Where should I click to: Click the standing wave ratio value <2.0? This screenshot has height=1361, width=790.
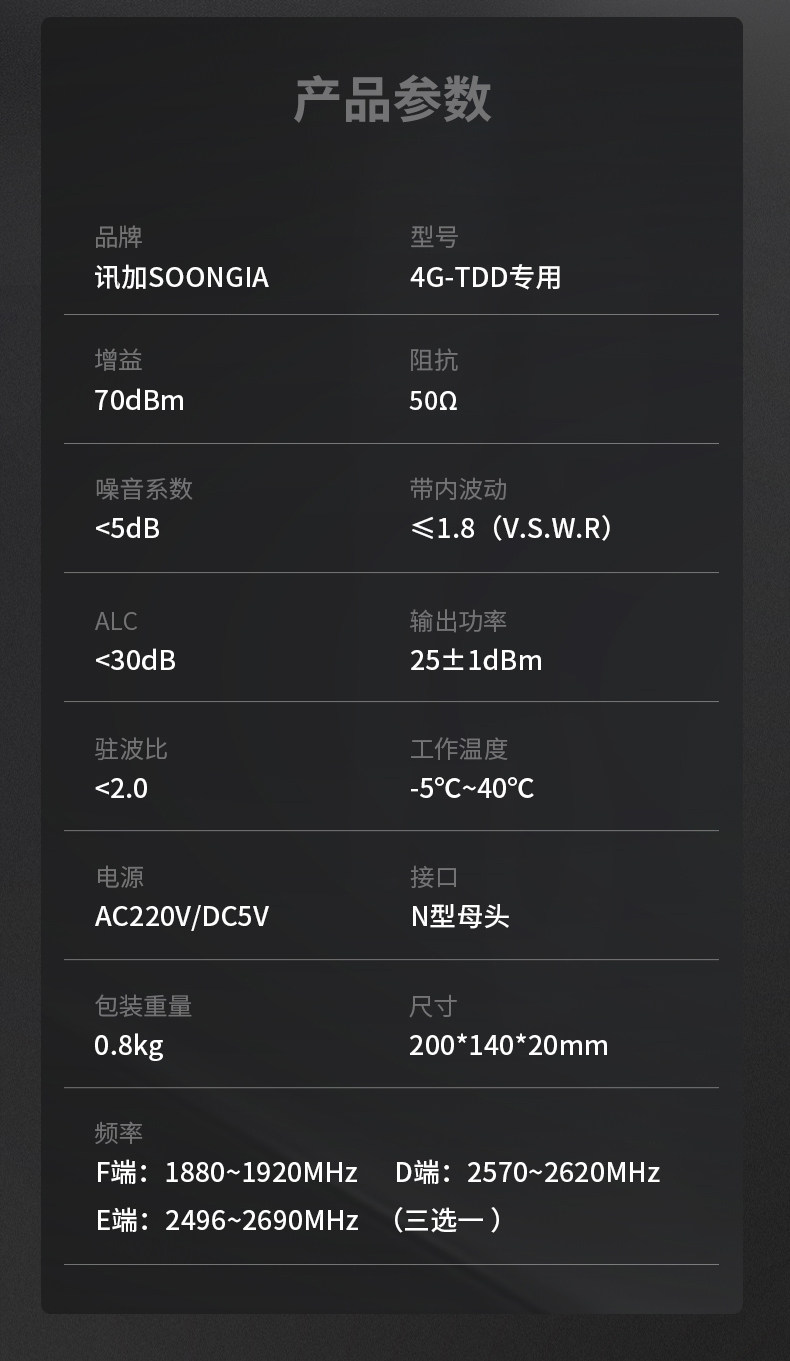[x=121, y=788]
